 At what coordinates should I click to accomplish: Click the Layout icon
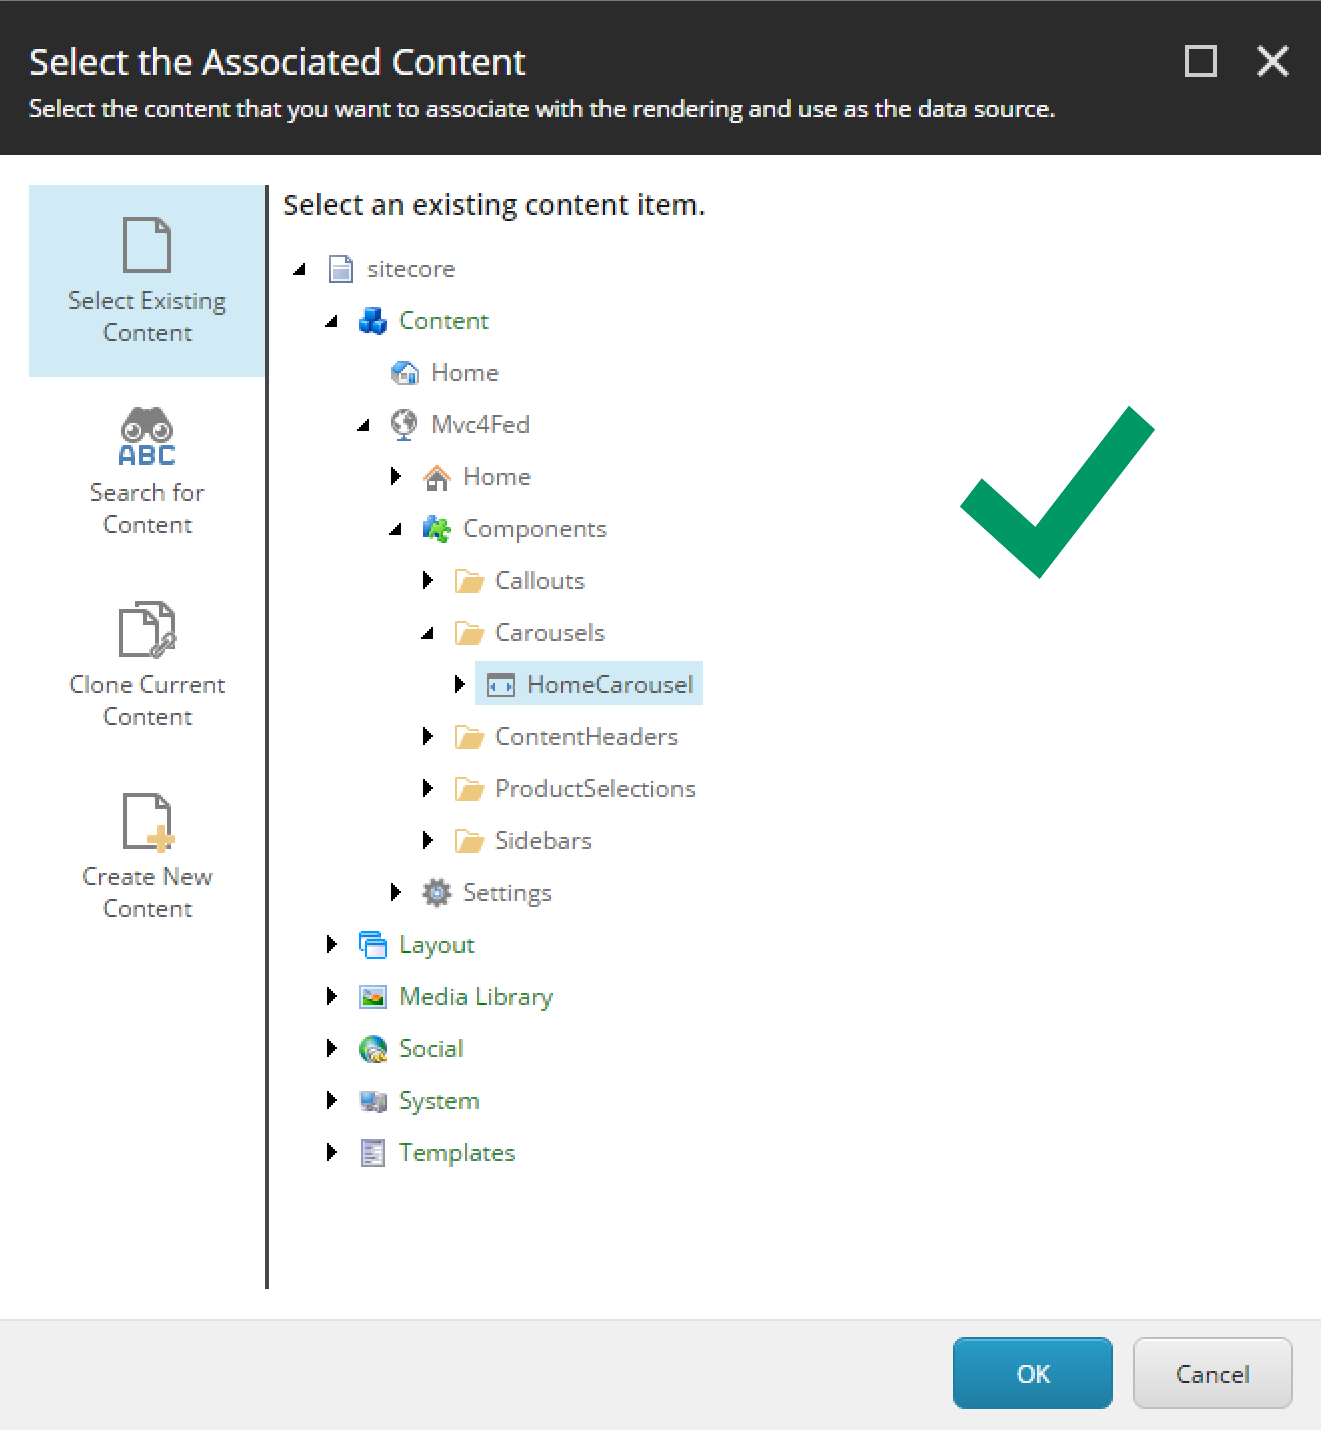point(371,944)
